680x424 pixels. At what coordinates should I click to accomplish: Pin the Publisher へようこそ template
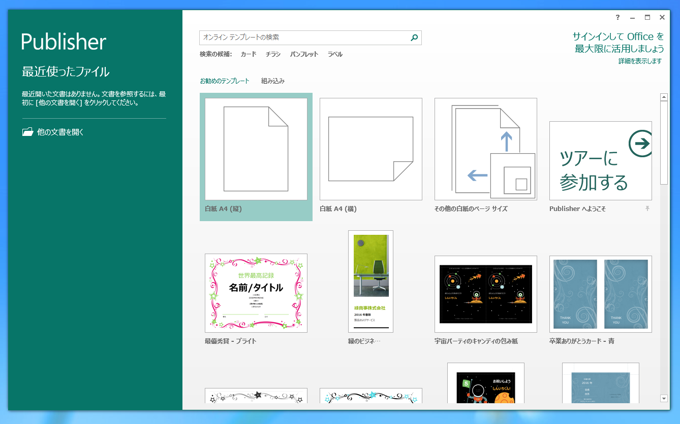647,209
